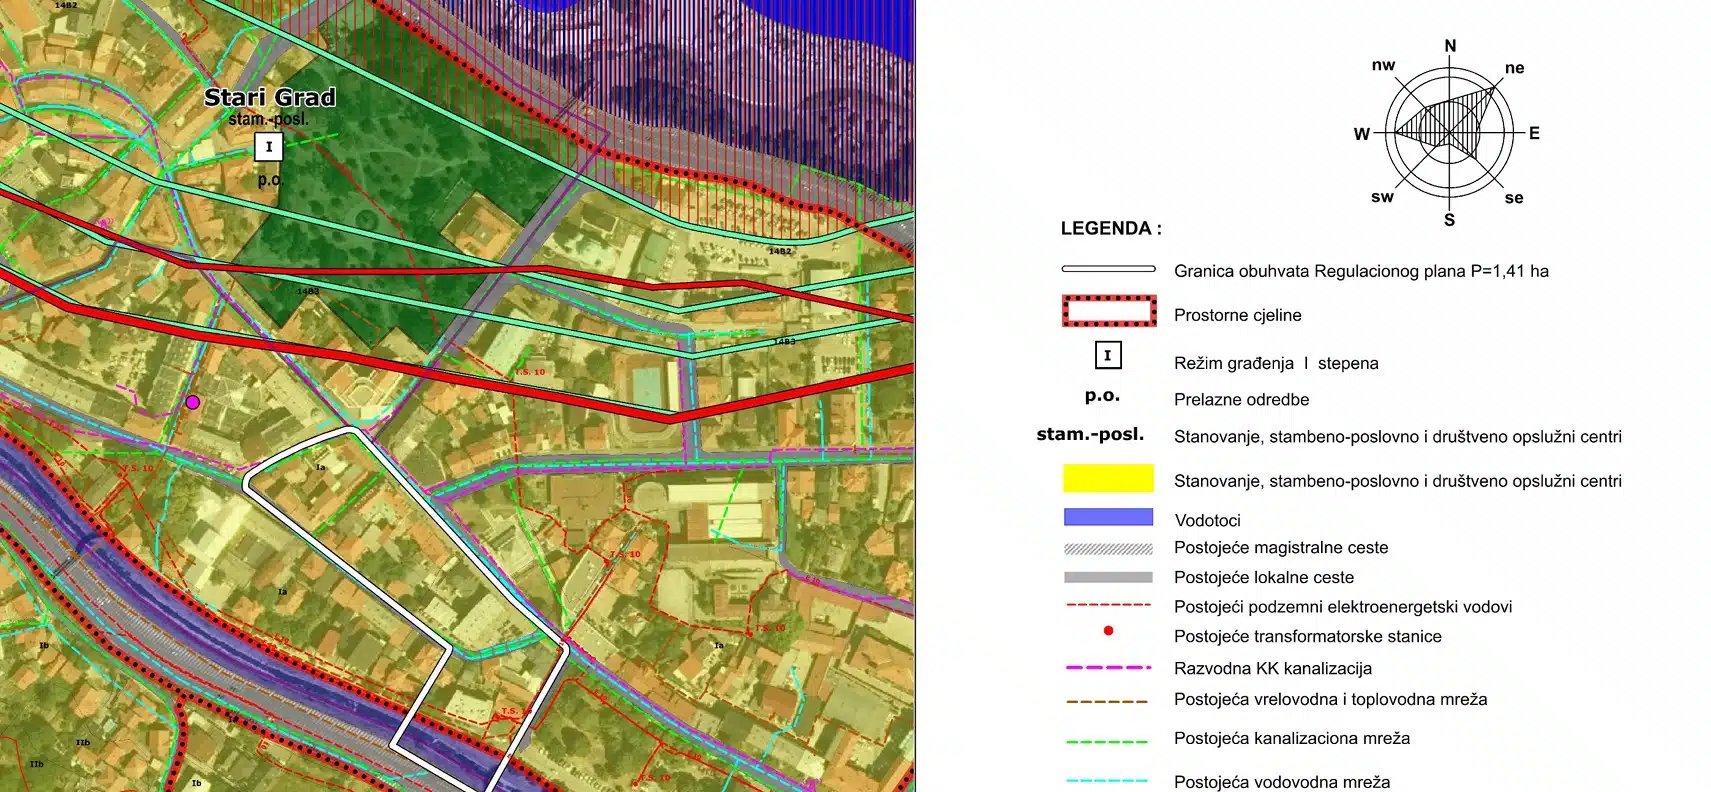This screenshot has width=1711, height=792.
Task: Click the 'p.o.' abbreviation in the legend
Action: pyautogui.click(x=1102, y=396)
